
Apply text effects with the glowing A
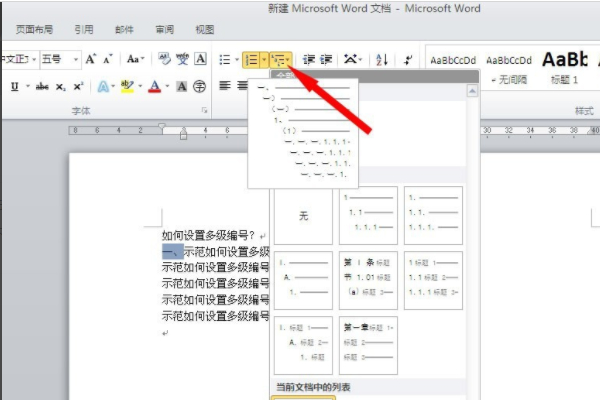click(x=105, y=87)
